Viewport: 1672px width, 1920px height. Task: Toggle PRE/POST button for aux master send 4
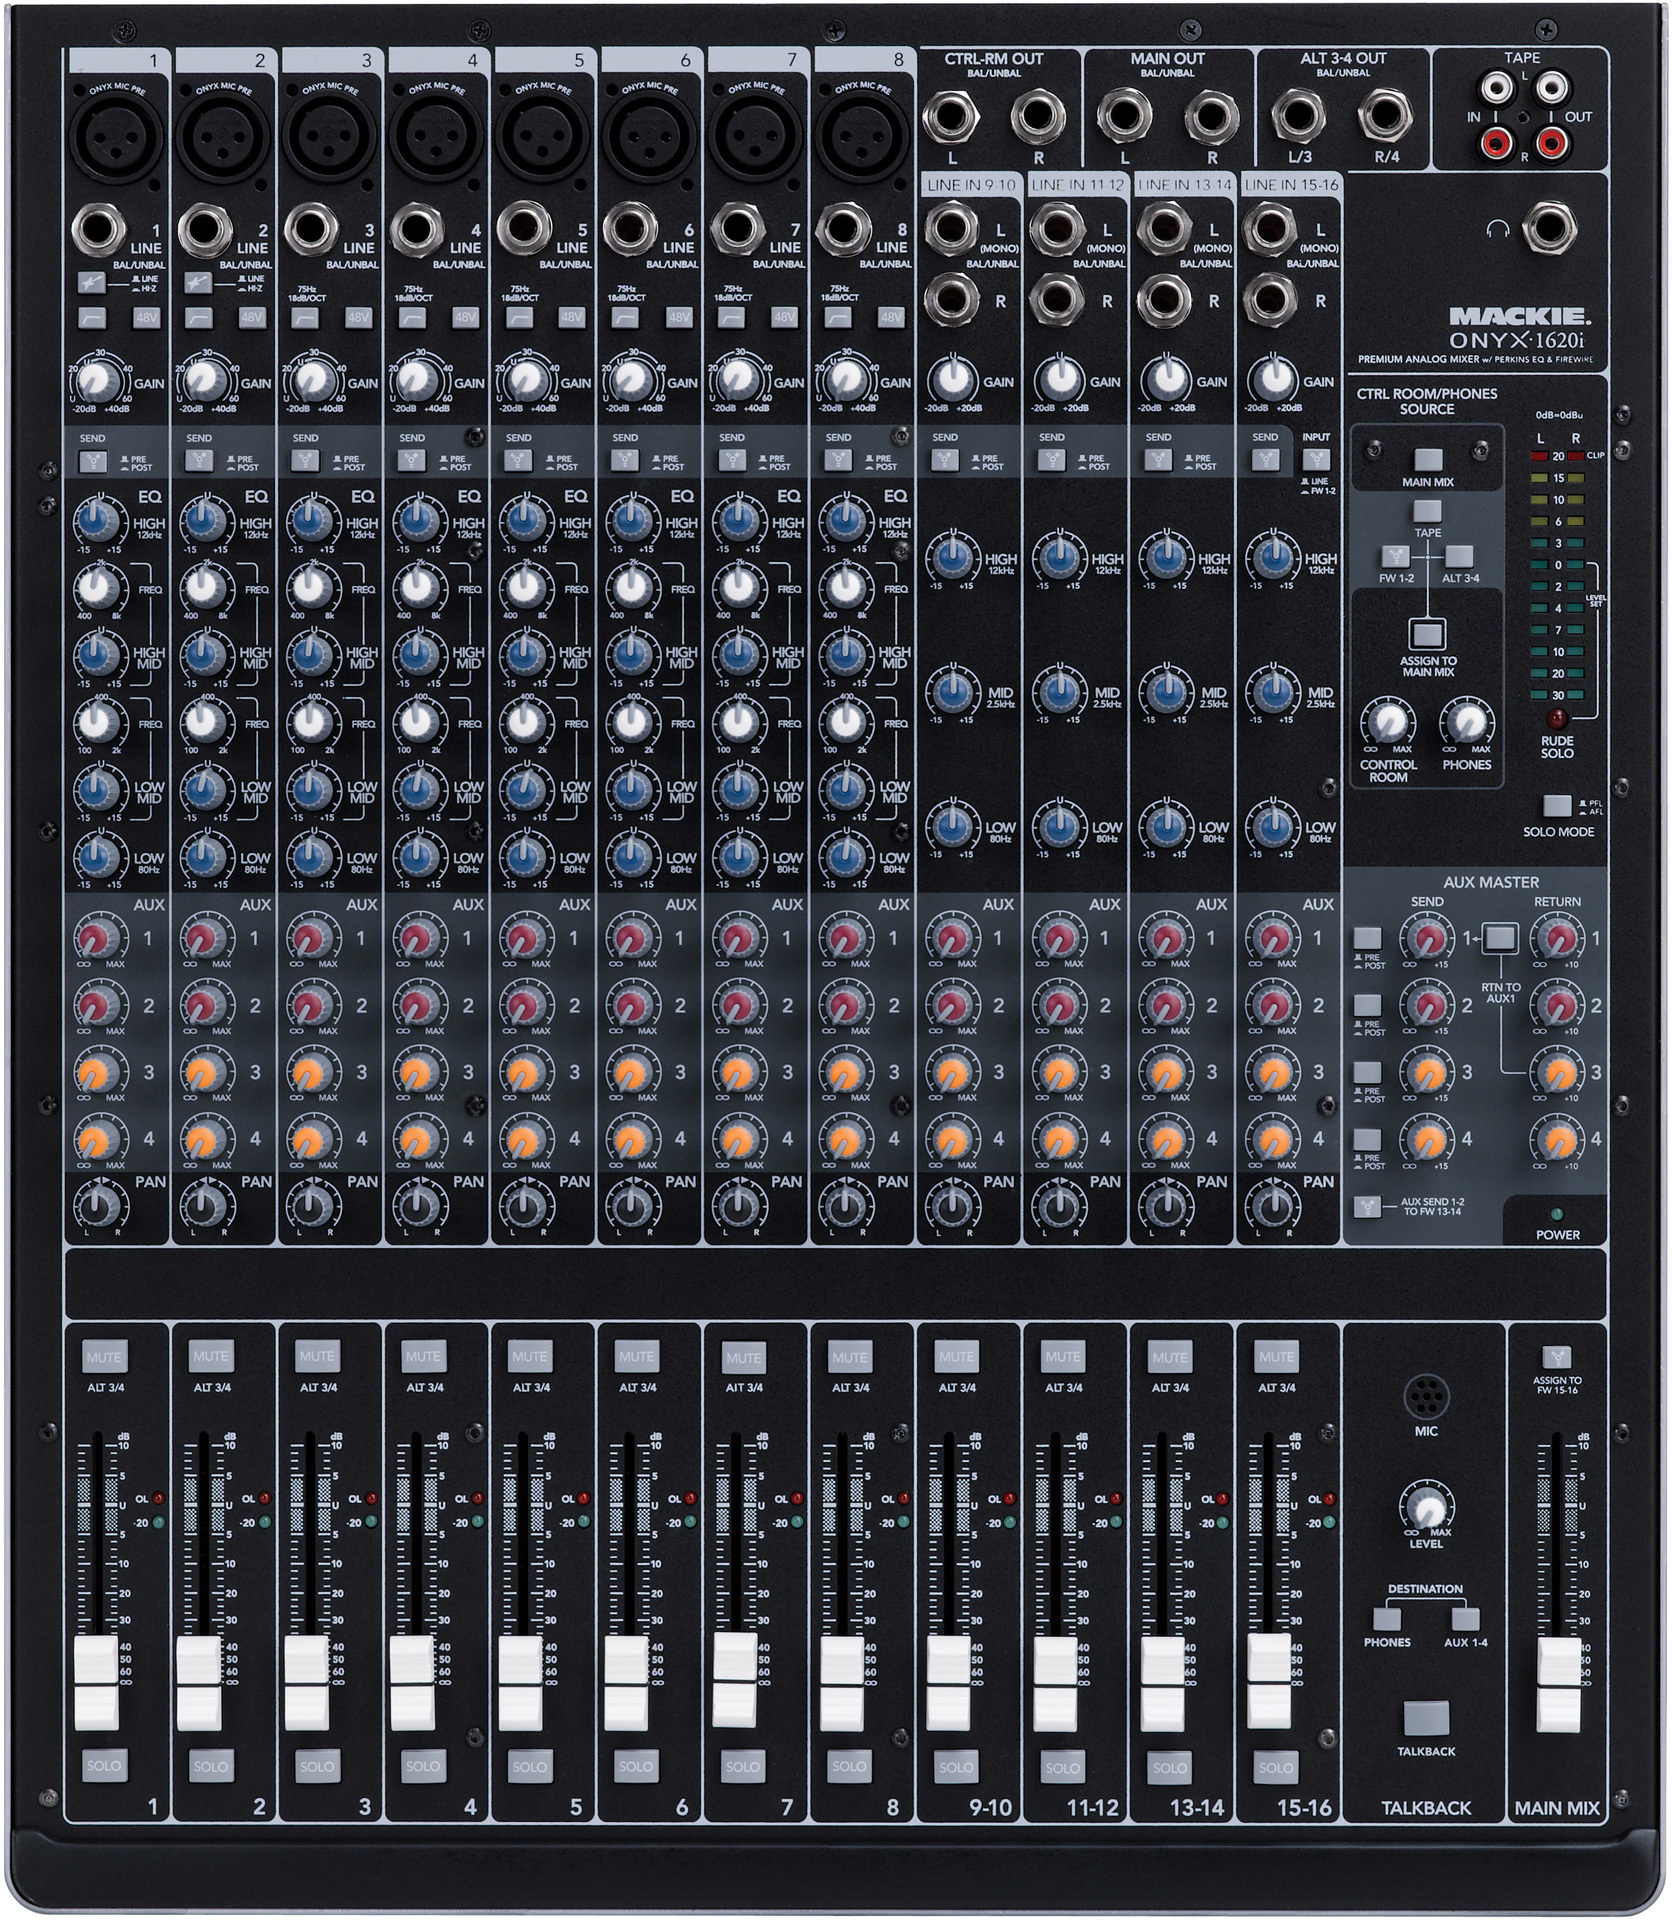click(1367, 1139)
